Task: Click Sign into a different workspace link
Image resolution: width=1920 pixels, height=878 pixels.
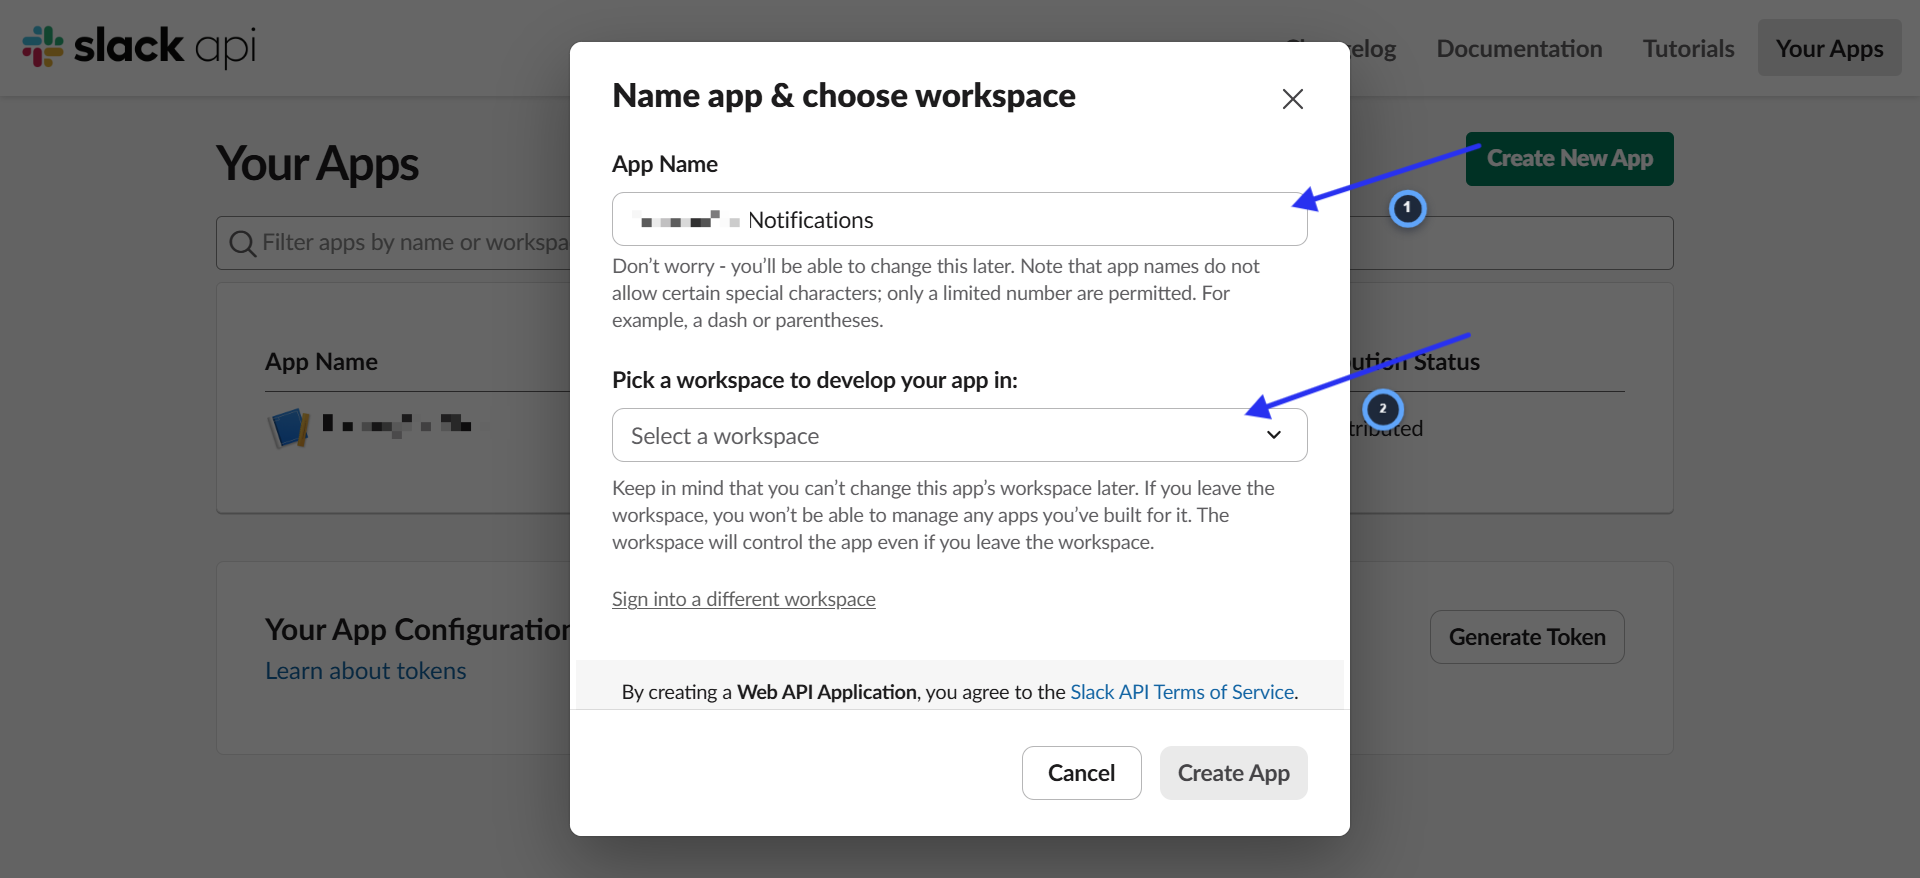Action: tap(743, 599)
